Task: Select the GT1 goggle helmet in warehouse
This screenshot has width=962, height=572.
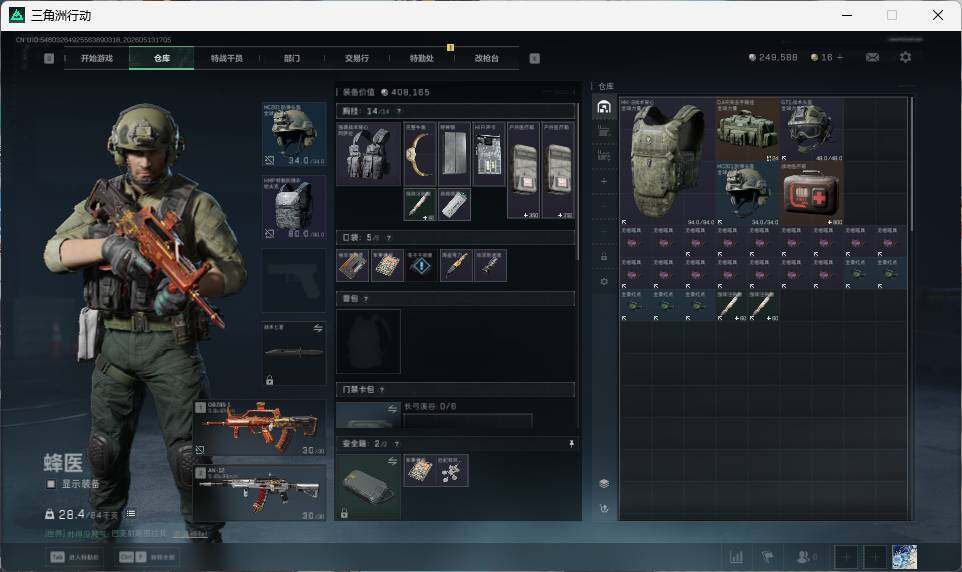Action: click(x=811, y=129)
